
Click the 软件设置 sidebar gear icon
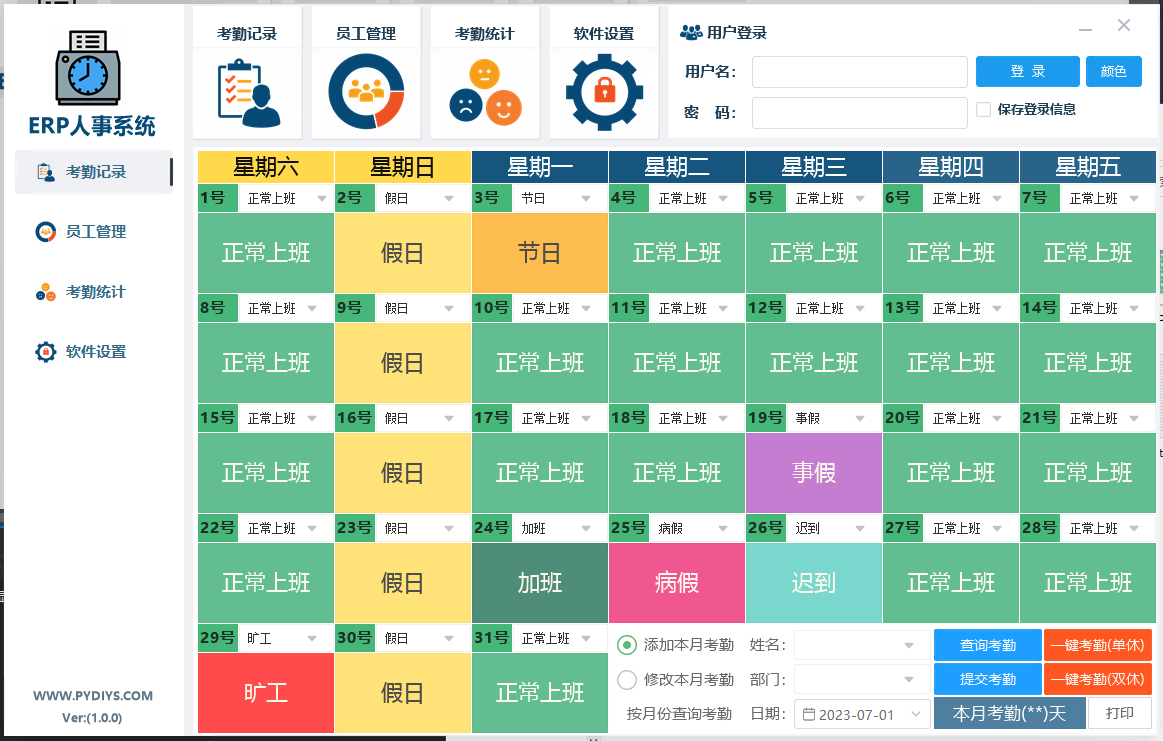[x=46, y=352]
